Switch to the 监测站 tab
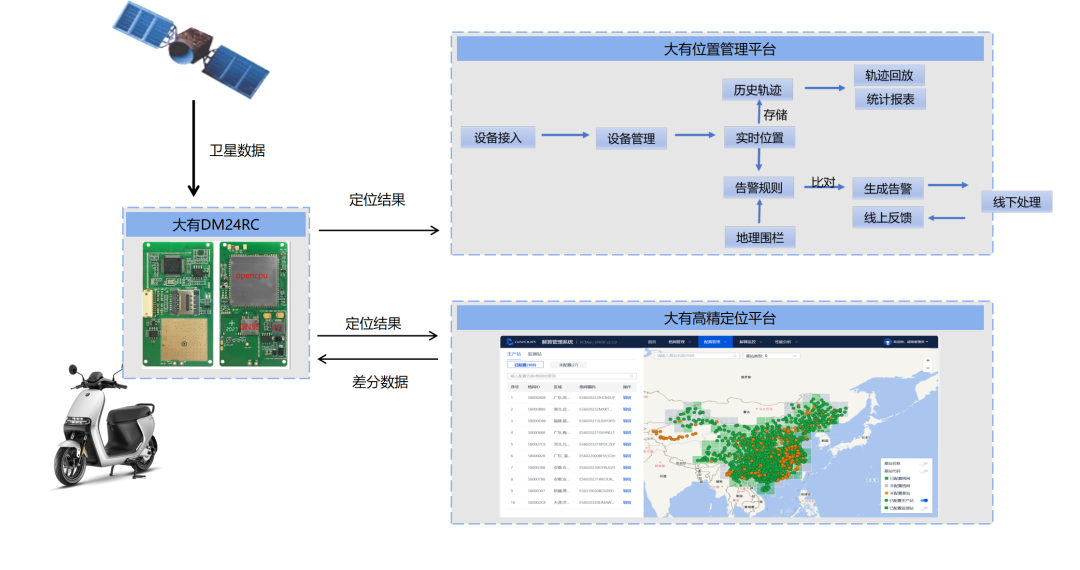The image size is (1080, 570). 534,354
